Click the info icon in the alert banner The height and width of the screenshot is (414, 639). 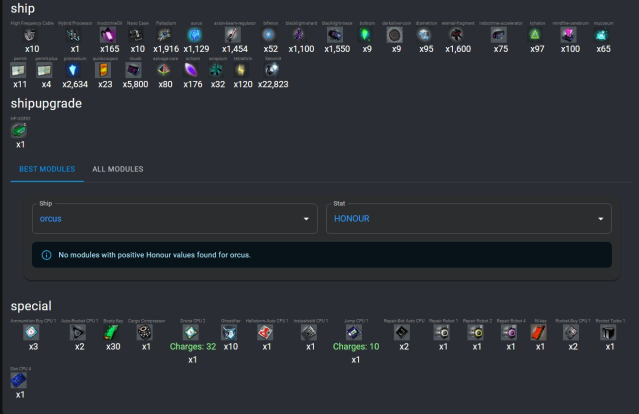pos(46,255)
